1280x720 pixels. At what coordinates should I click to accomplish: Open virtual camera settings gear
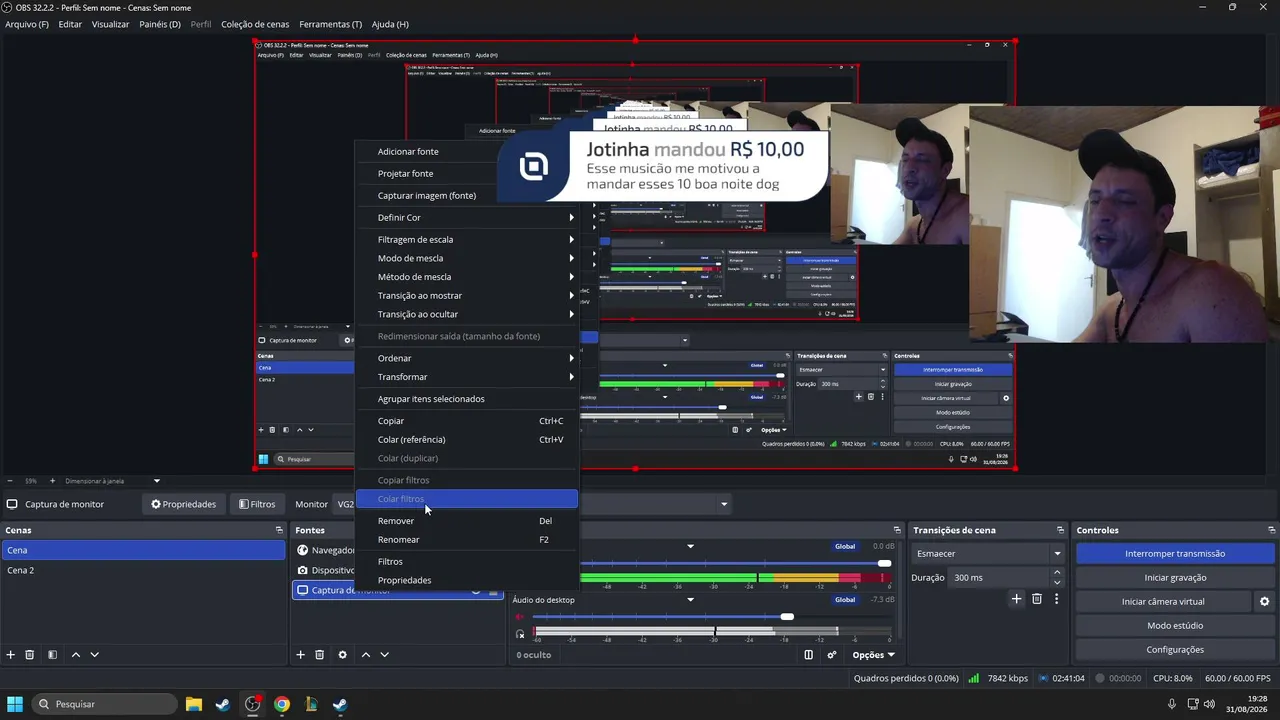click(x=1264, y=602)
